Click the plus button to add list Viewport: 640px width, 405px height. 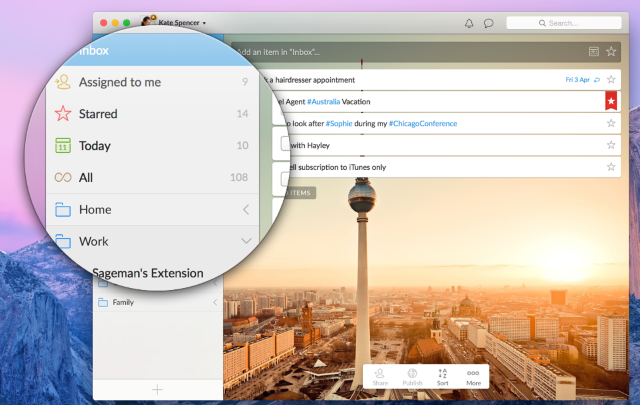click(157, 390)
